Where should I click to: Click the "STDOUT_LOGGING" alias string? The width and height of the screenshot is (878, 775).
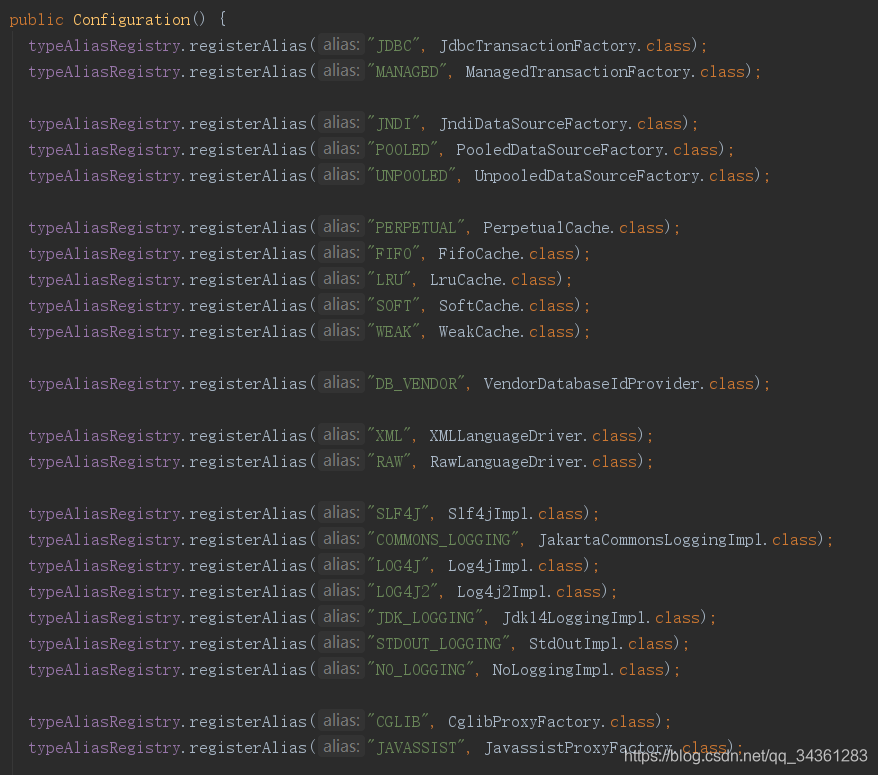point(438,643)
